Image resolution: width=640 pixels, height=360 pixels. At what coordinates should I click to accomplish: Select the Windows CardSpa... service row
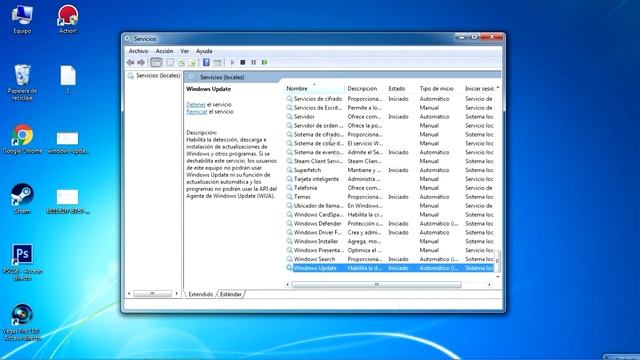coord(390,214)
